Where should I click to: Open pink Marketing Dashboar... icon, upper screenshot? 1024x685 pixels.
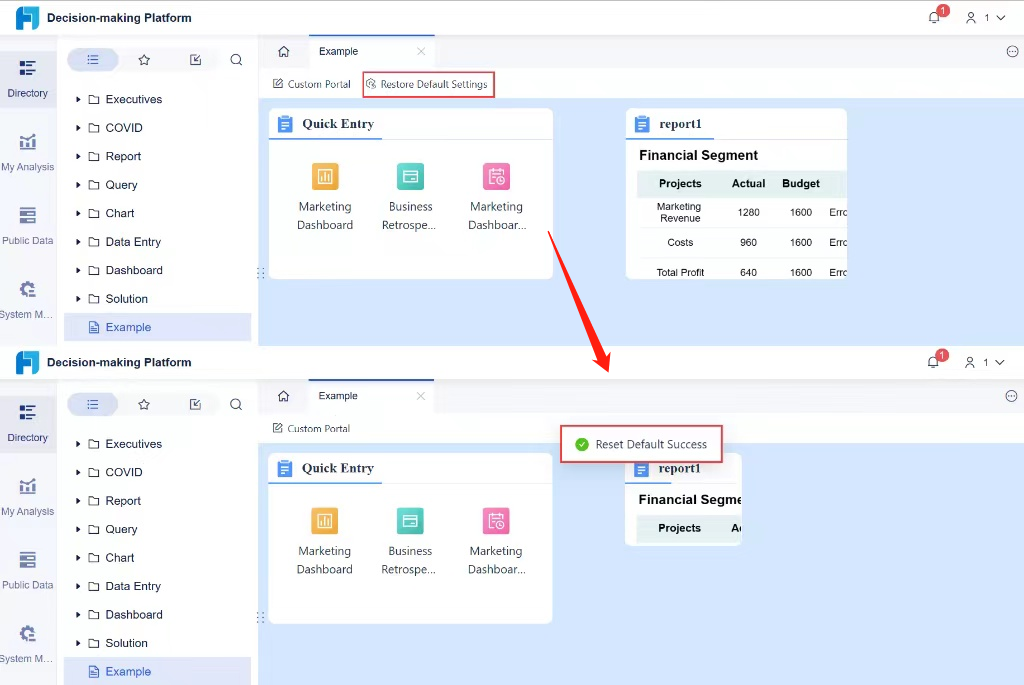click(496, 176)
